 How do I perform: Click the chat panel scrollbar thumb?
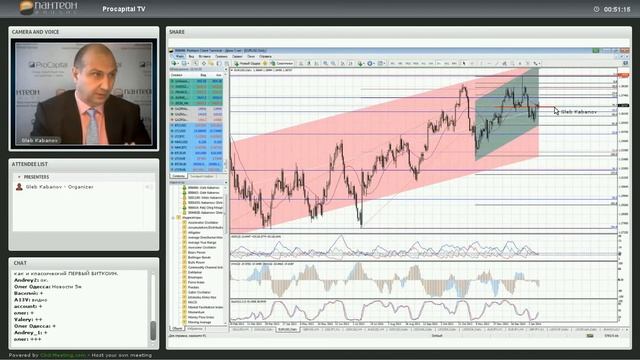(153, 330)
